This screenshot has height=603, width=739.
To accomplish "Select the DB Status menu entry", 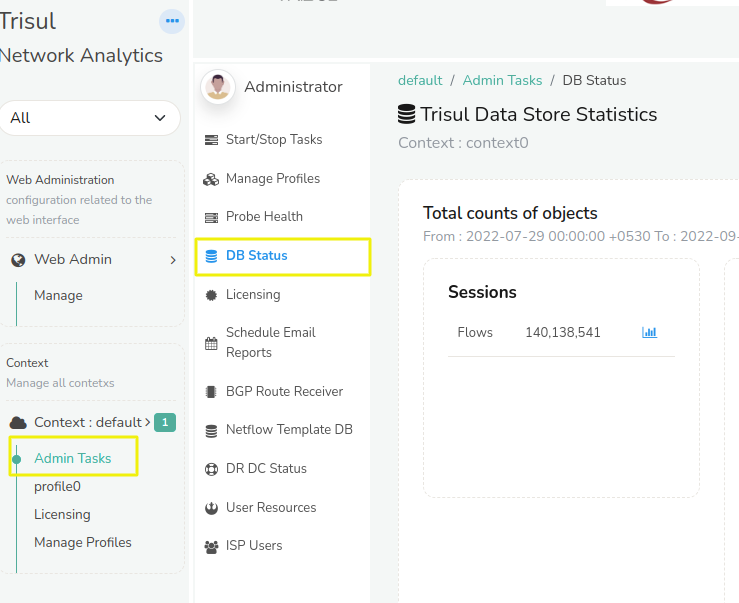I will pyautogui.click(x=257, y=256).
